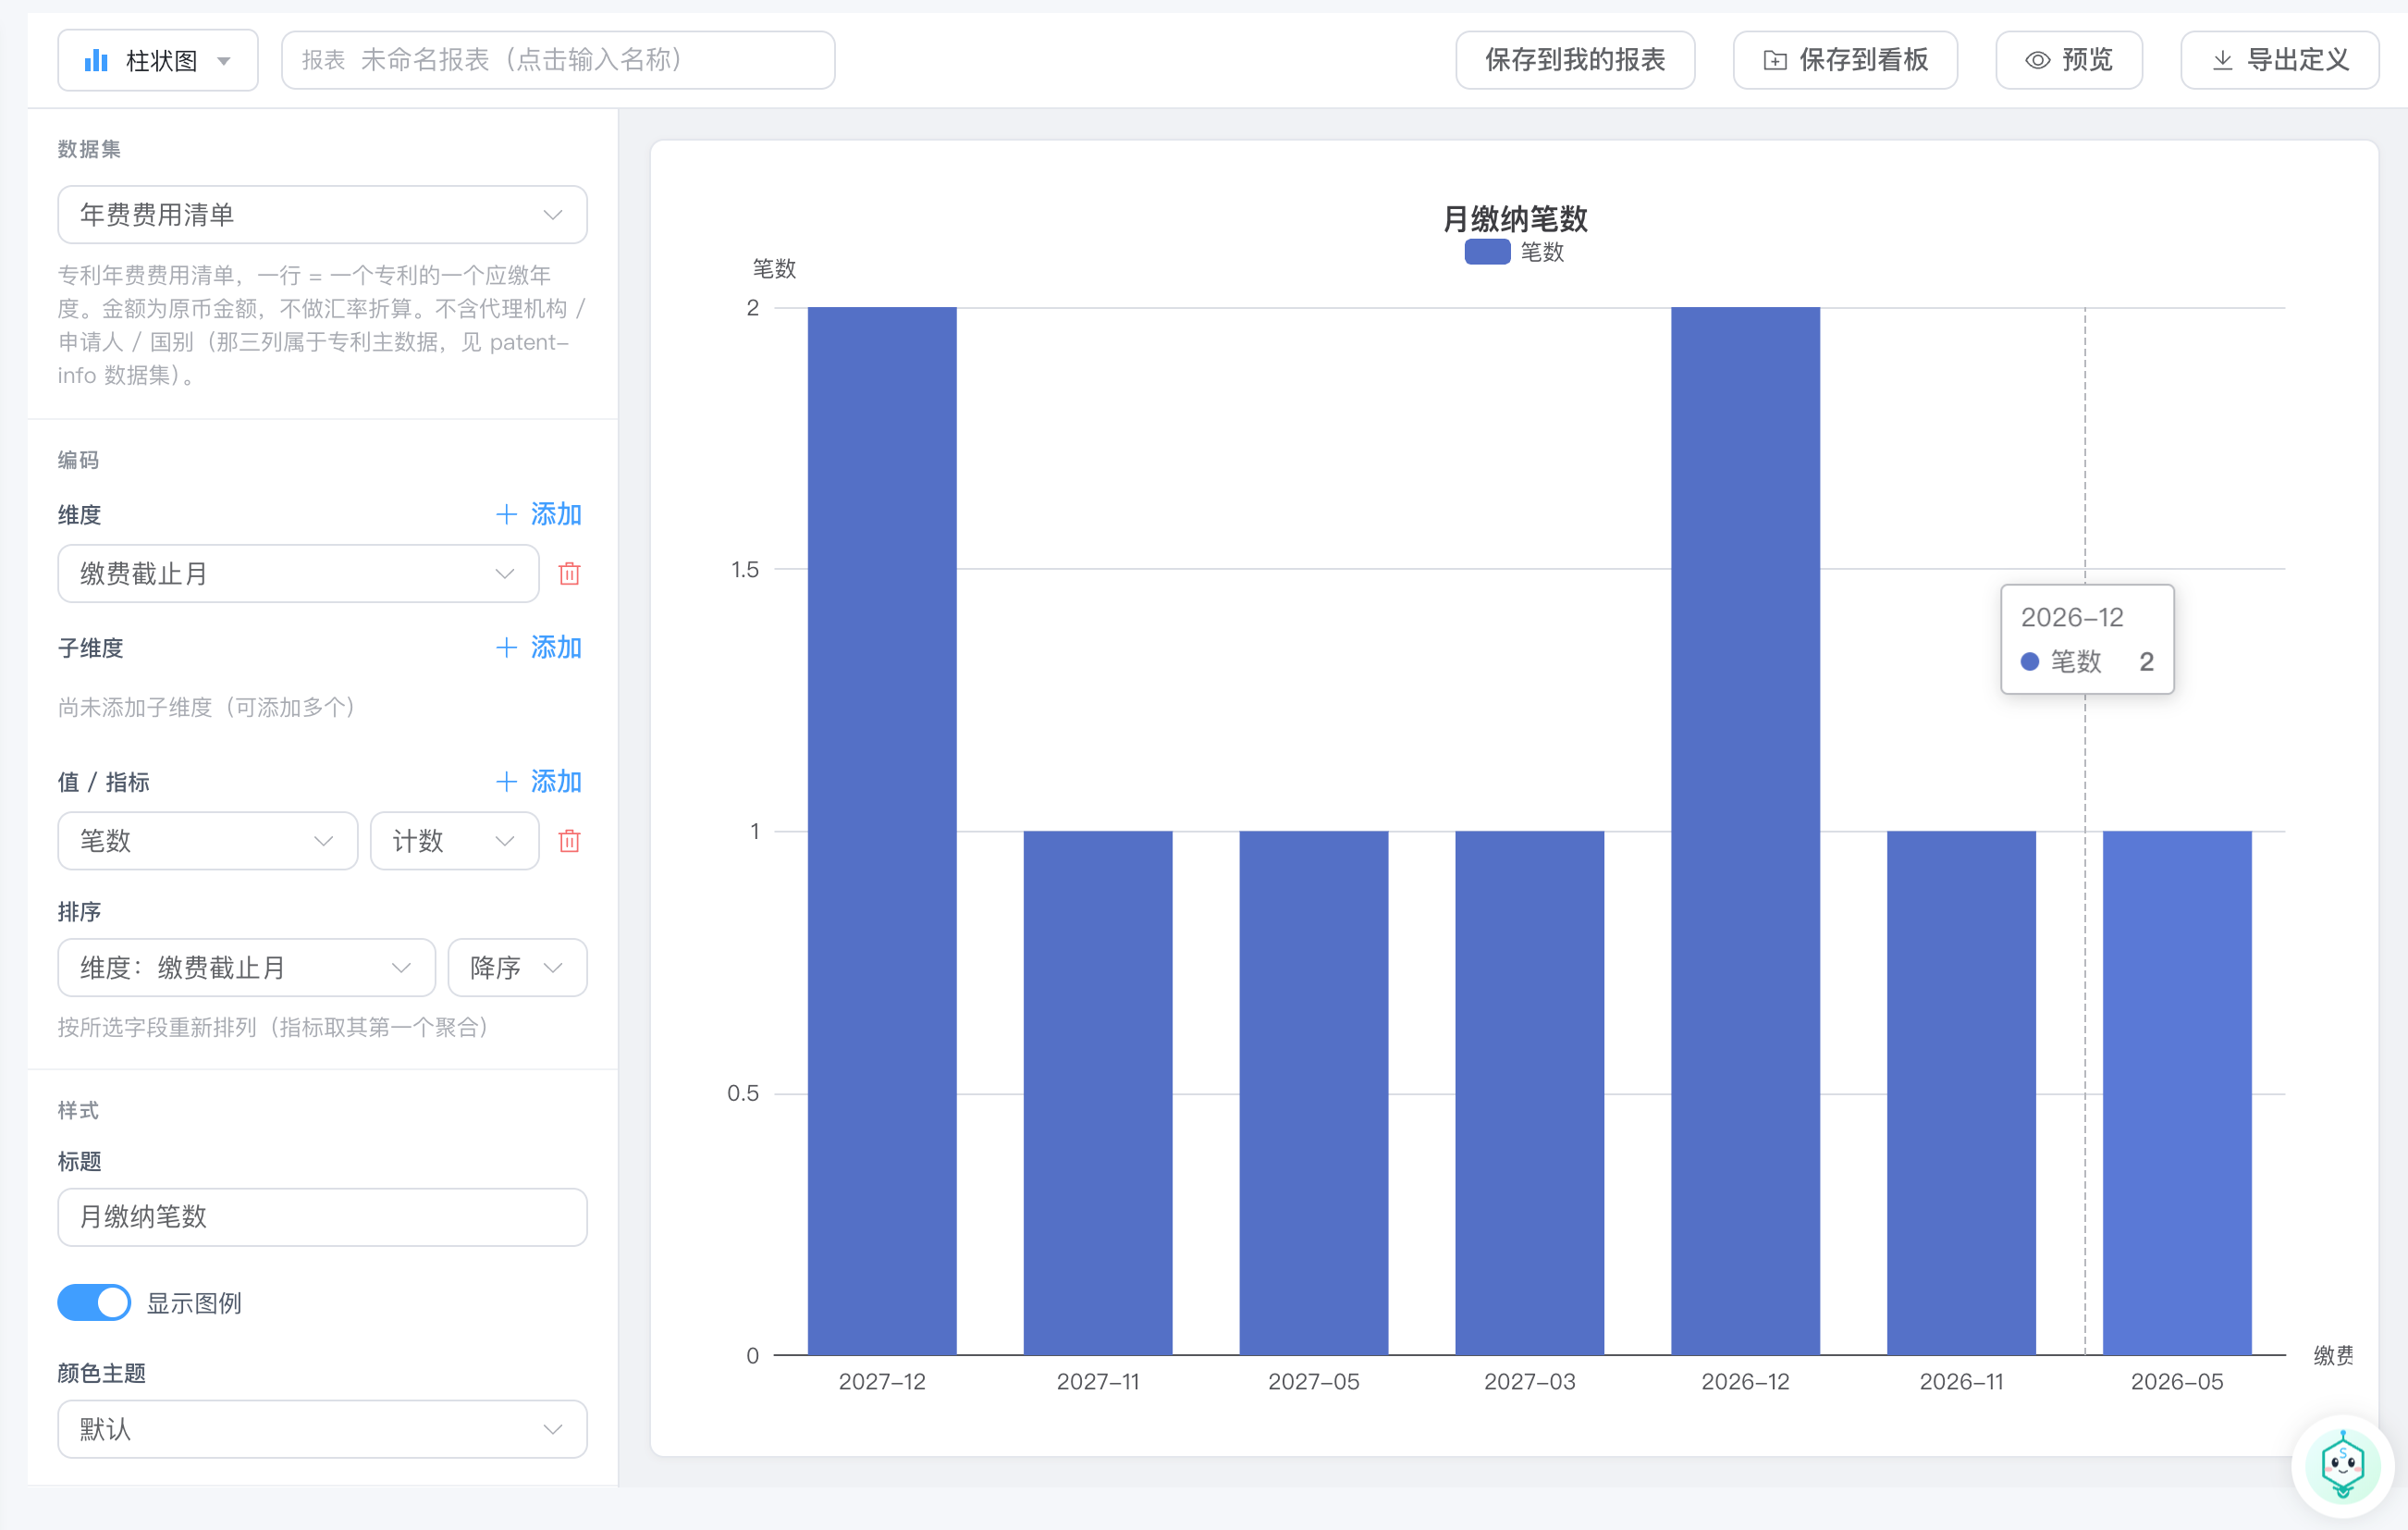The width and height of the screenshot is (2408, 1530).
Task: Click the 2026-12 bar in chart
Action: 1745,830
